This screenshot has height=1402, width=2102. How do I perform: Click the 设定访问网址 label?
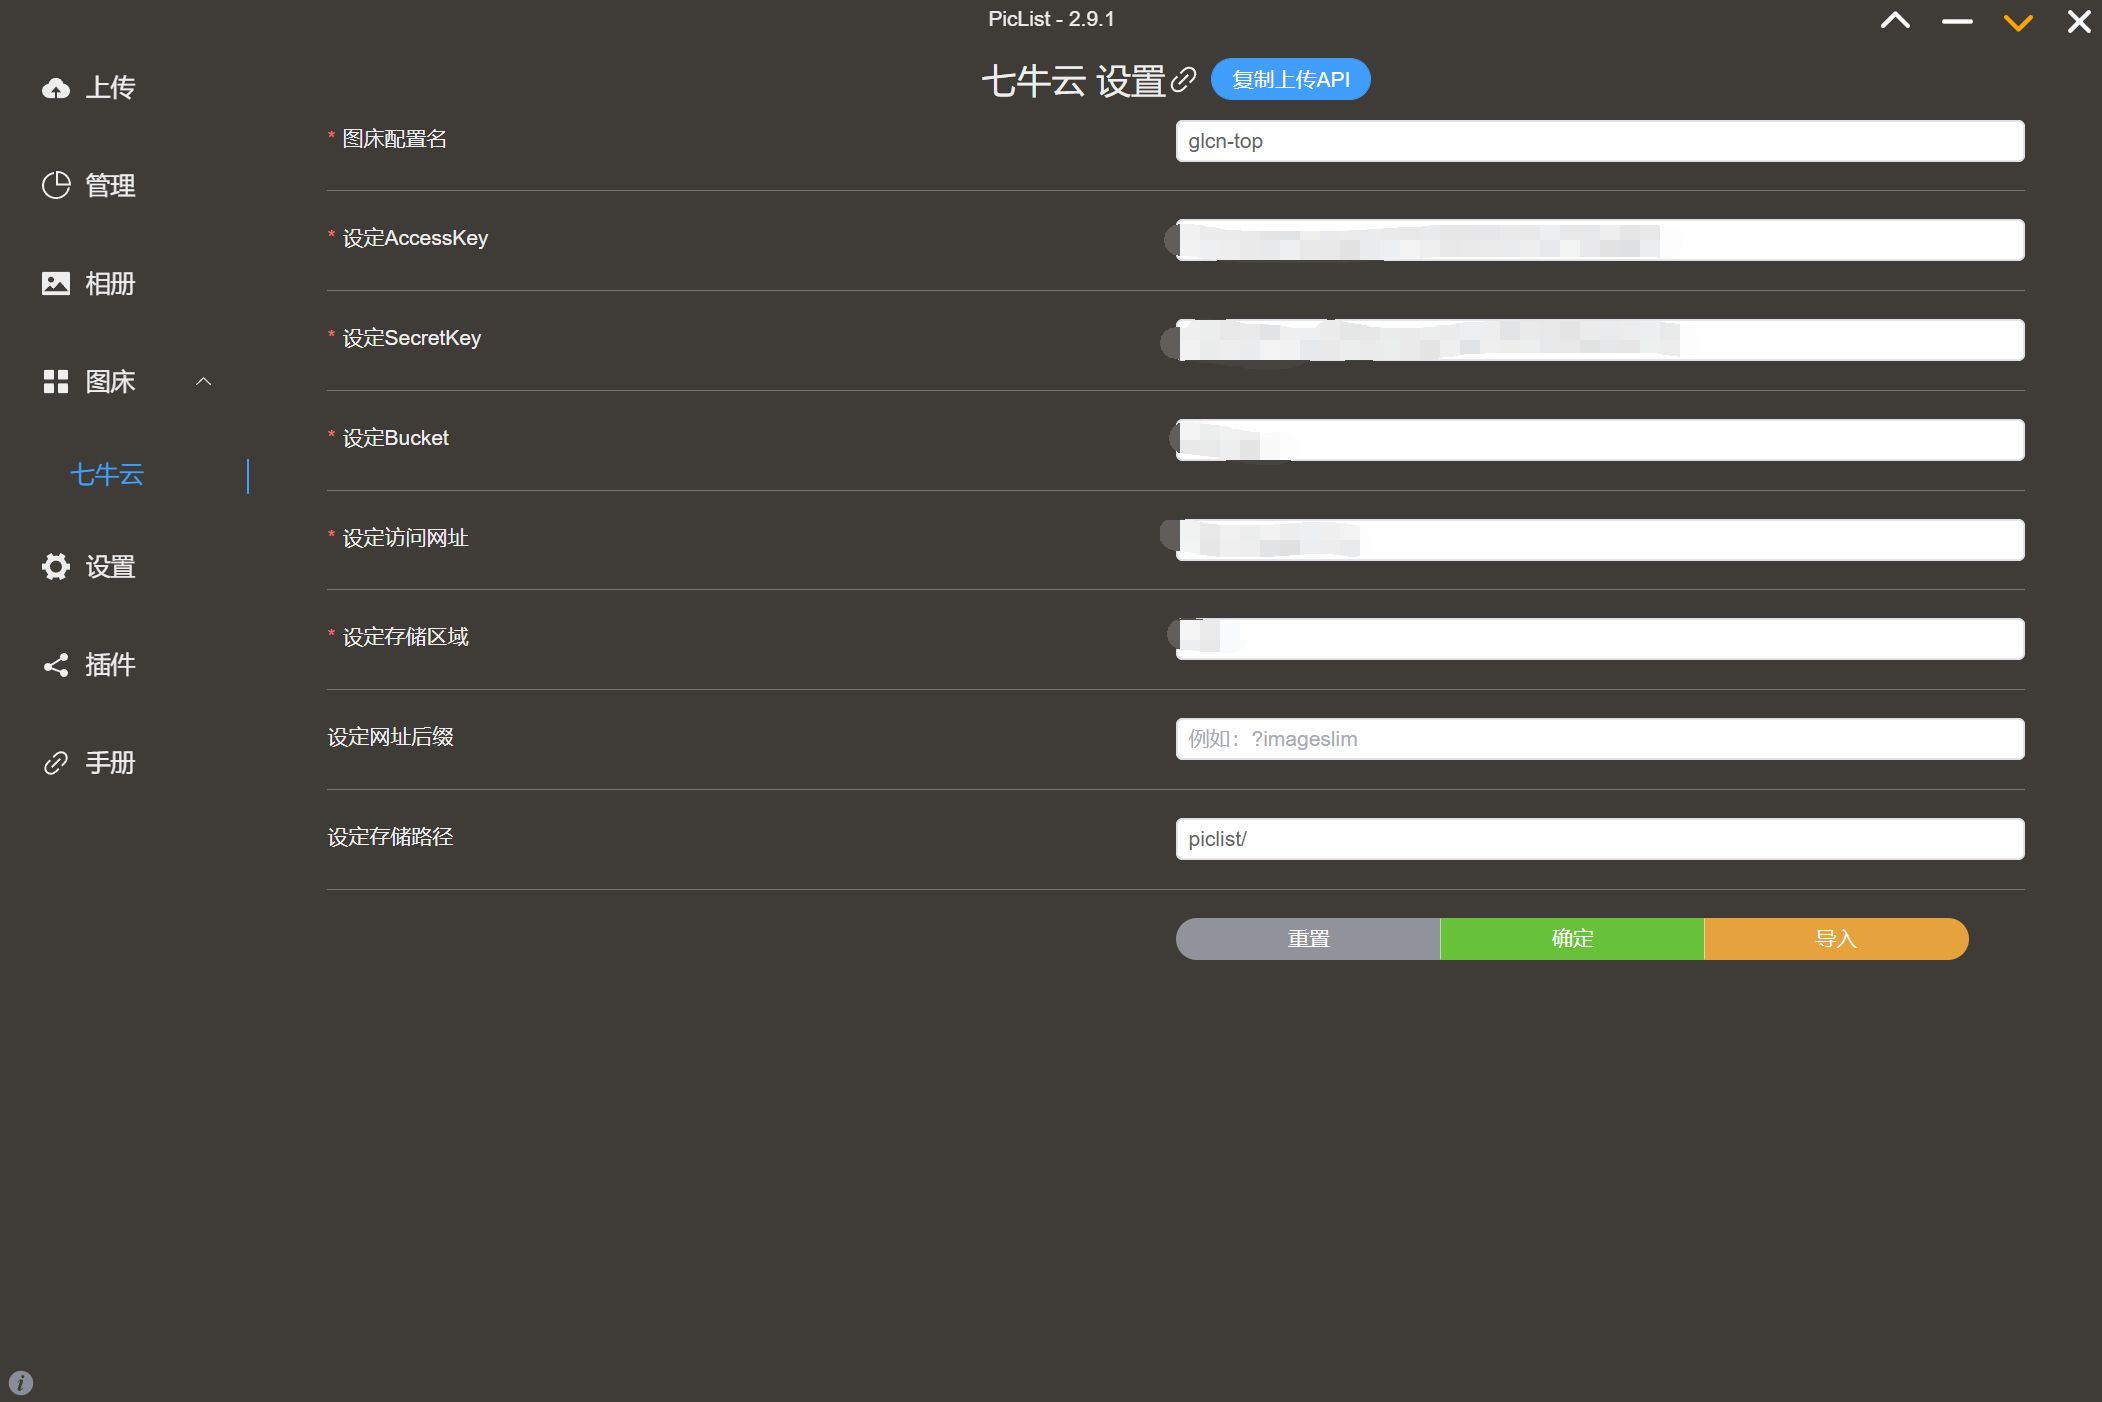tap(405, 538)
